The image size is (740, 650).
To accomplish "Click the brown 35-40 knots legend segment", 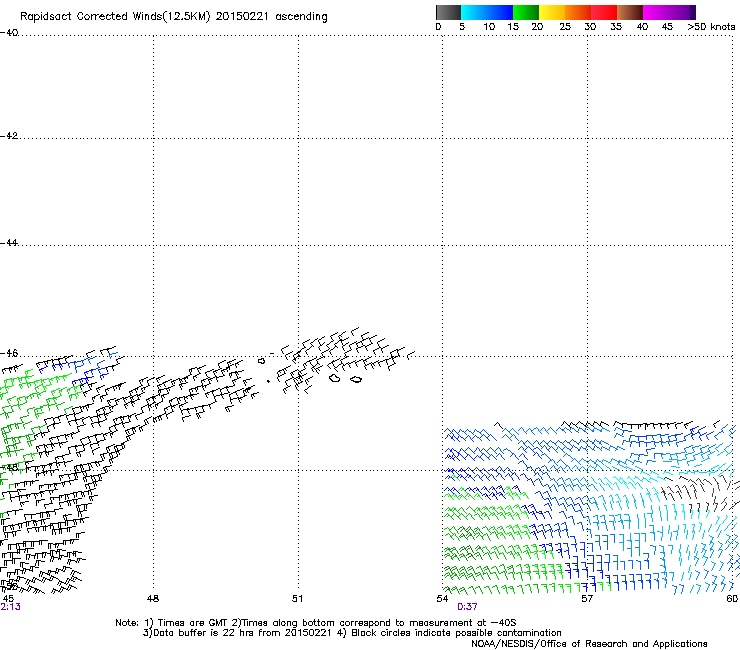I will point(630,12).
